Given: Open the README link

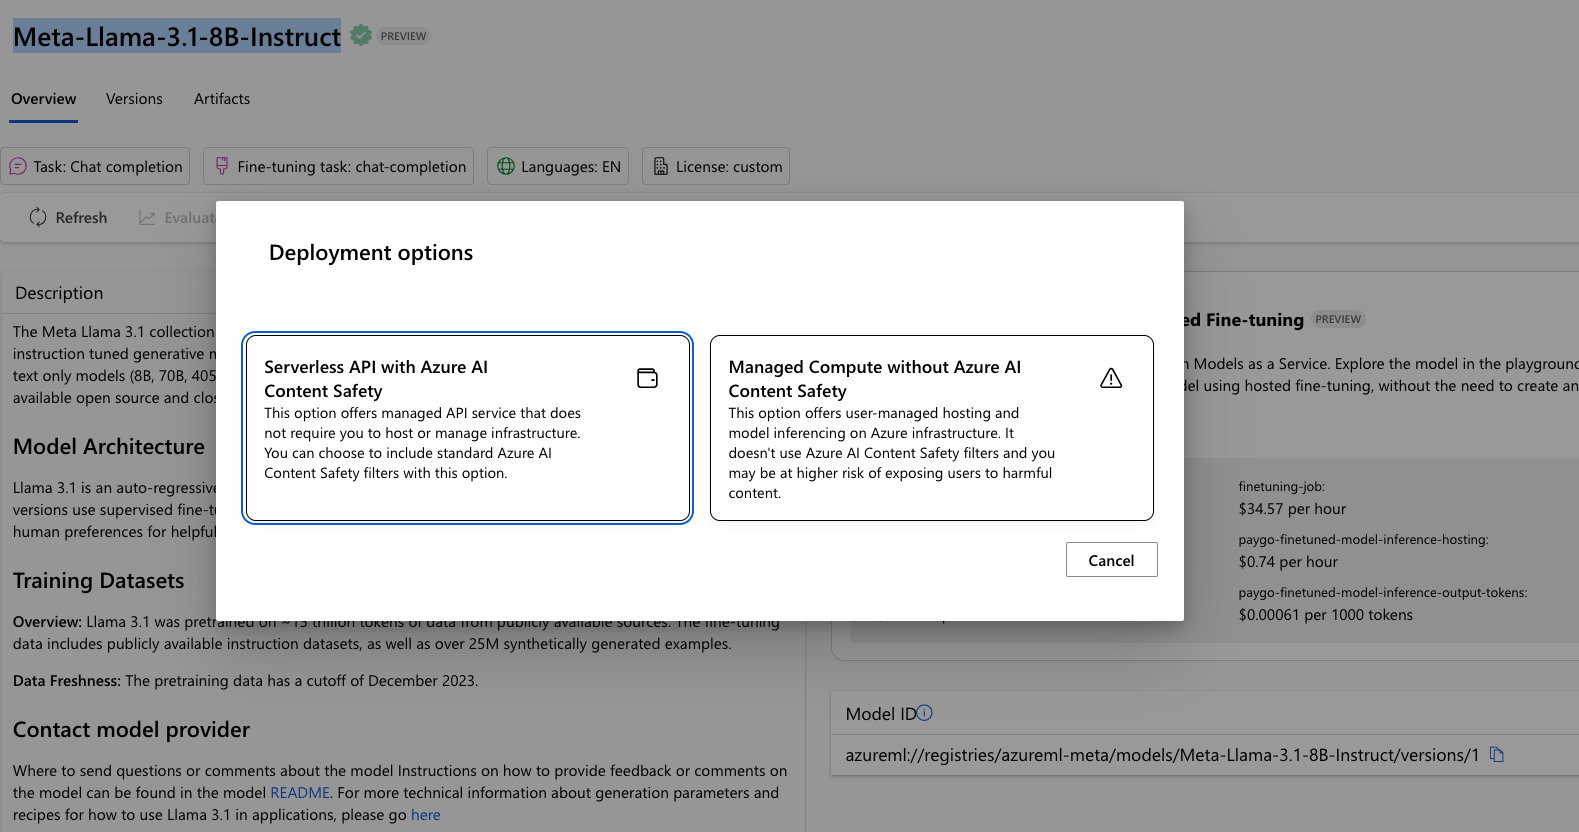Looking at the screenshot, I should tap(300, 793).
